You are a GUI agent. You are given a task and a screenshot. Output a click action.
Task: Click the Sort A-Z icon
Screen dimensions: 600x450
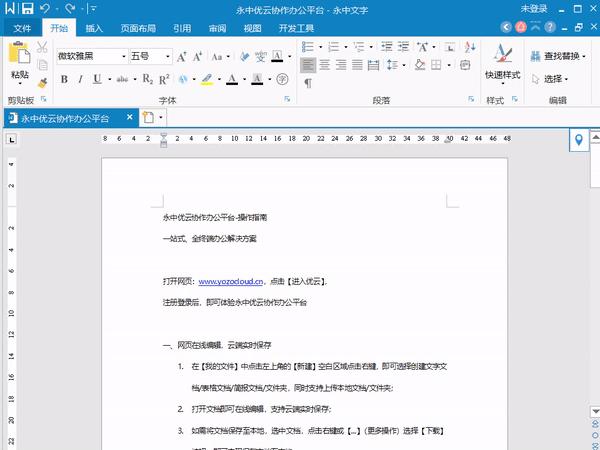(x=470, y=47)
